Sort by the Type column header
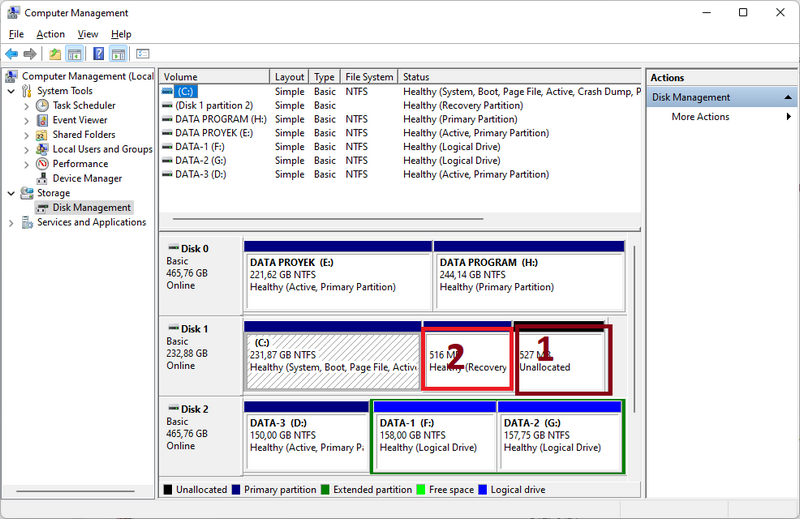This screenshot has width=800, height=519. [324, 77]
